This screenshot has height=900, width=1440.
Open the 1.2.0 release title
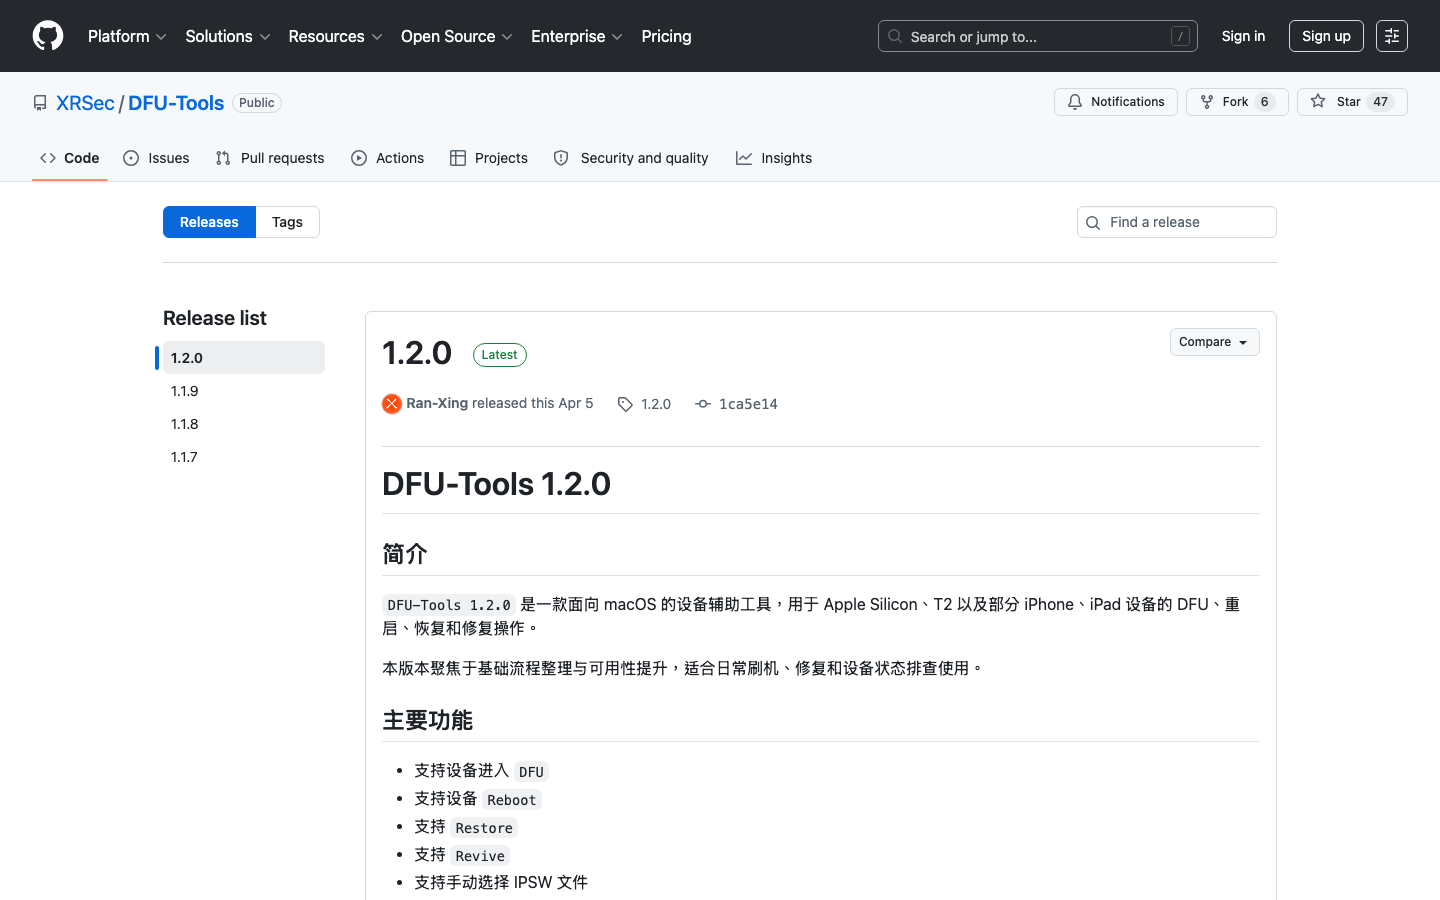tap(417, 353)
